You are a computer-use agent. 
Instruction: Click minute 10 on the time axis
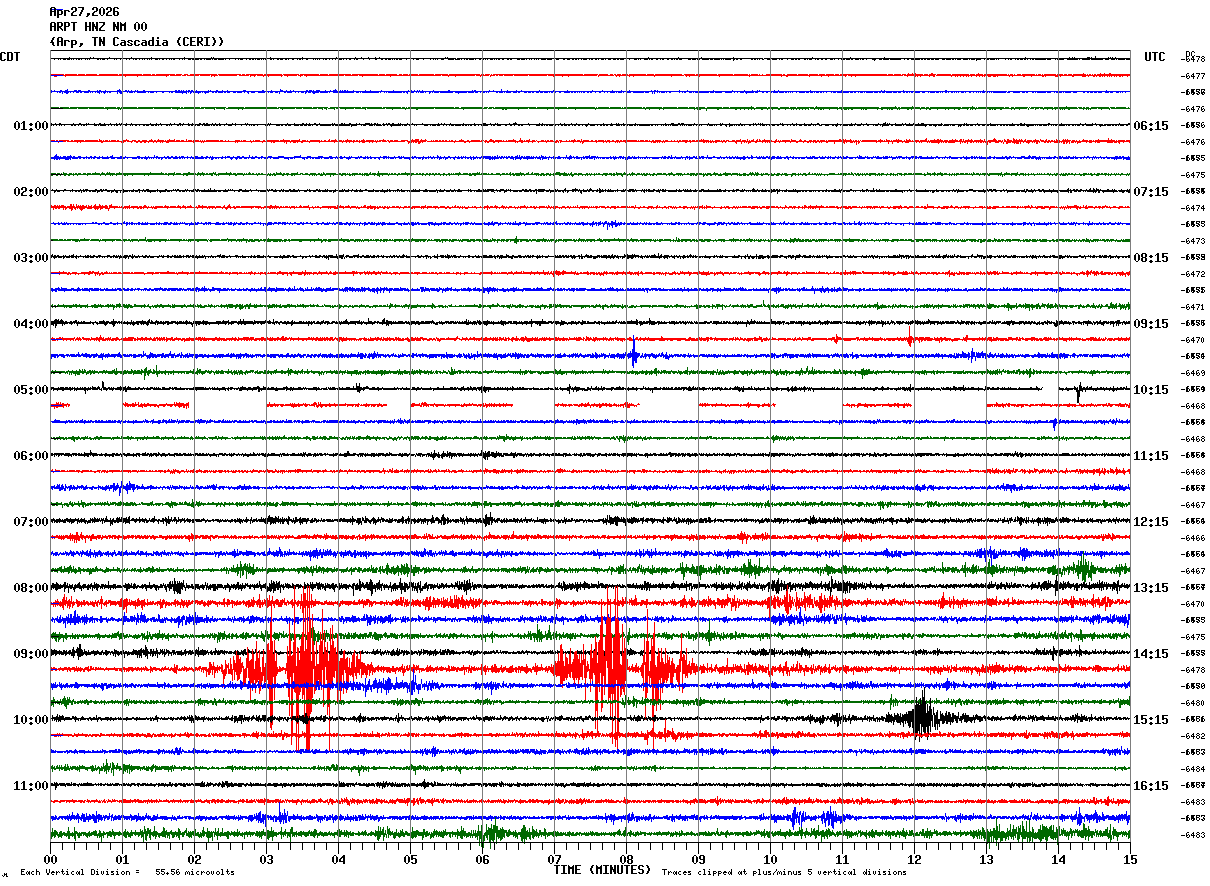pyautogui.click(x=770, y=859)
